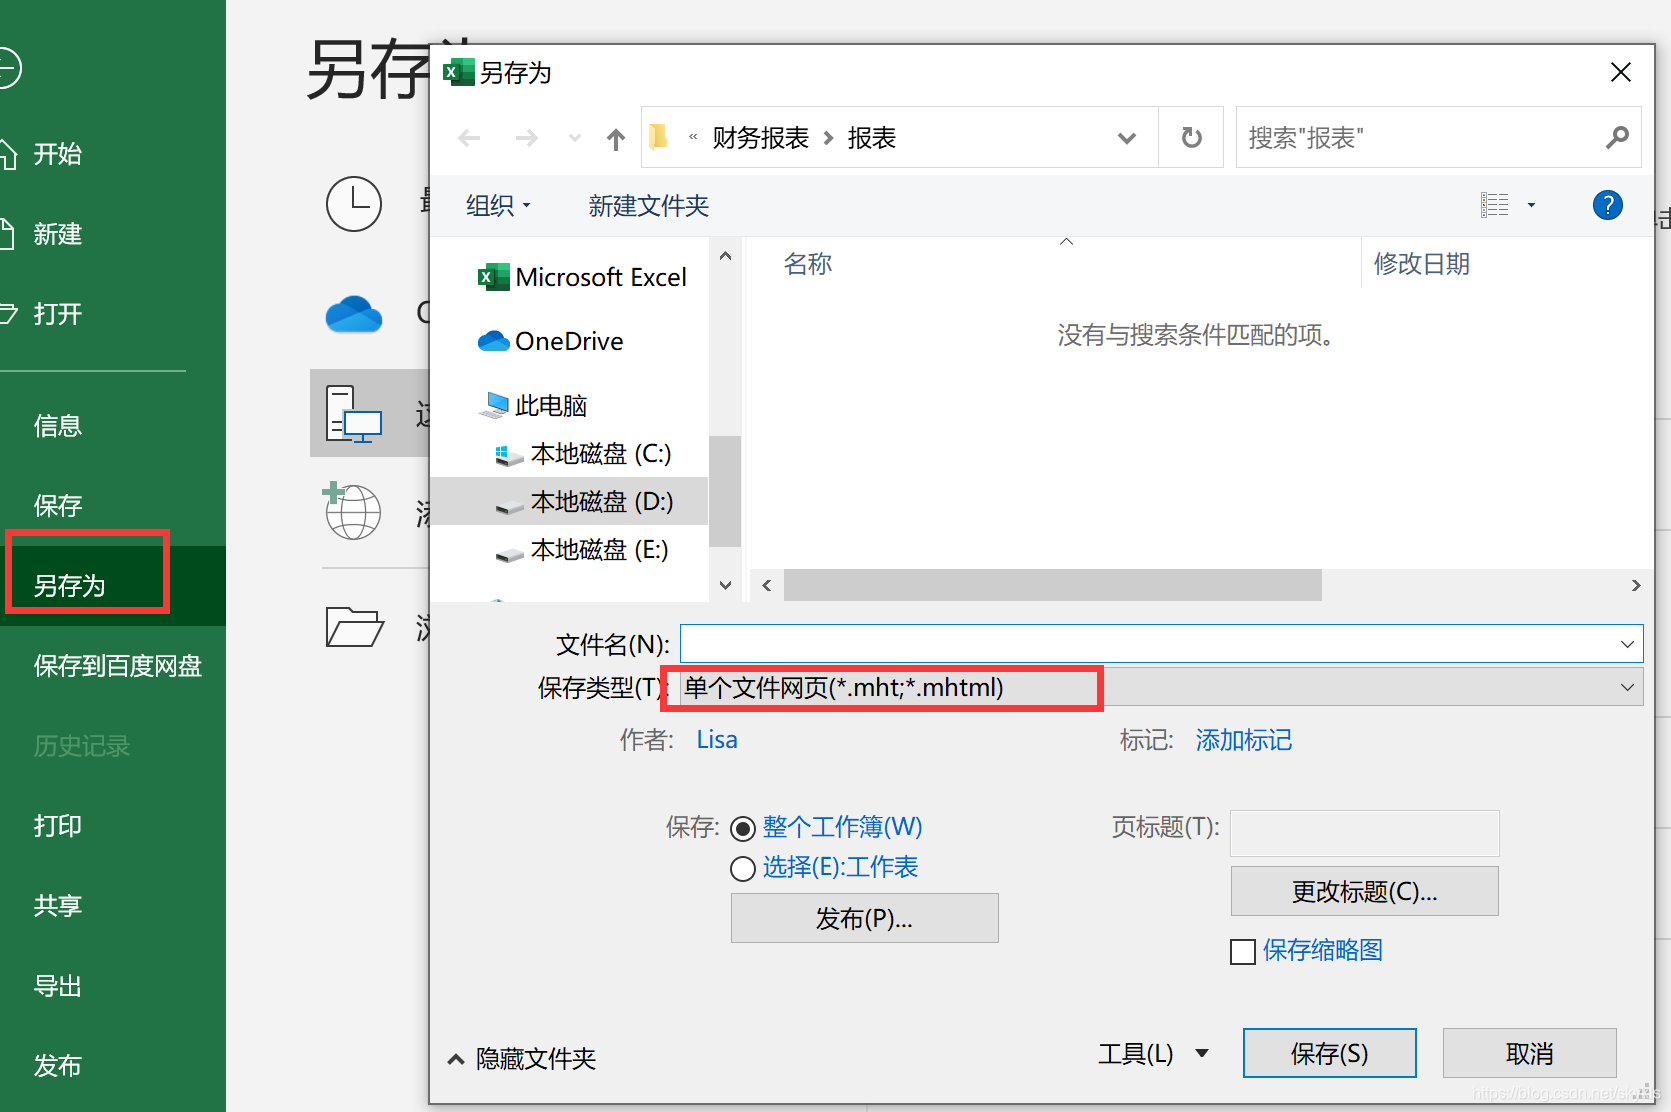Refresh the current folder view
Viewport: 1671px width, 1112px height.
click(x=1190, y=138)
